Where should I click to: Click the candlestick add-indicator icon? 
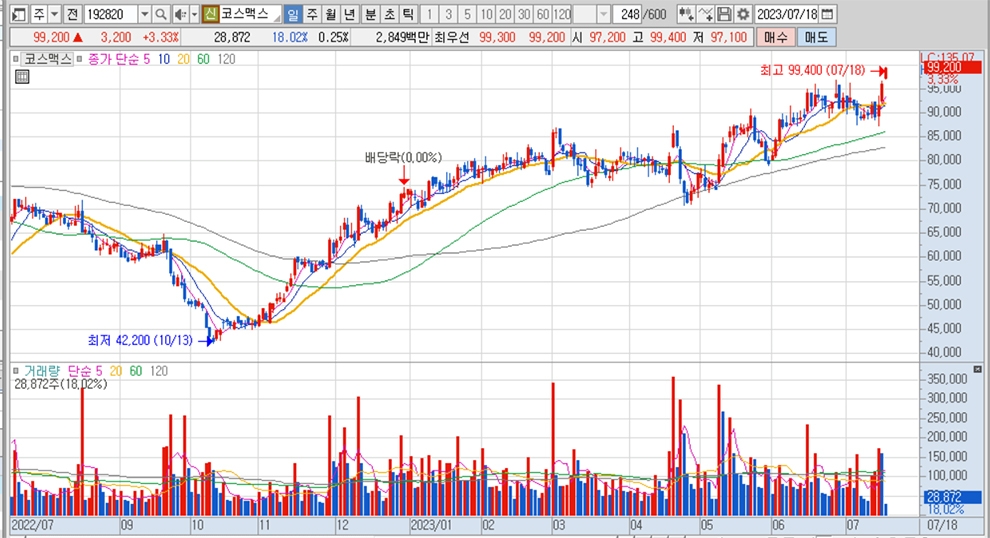[x=686, y=15]
